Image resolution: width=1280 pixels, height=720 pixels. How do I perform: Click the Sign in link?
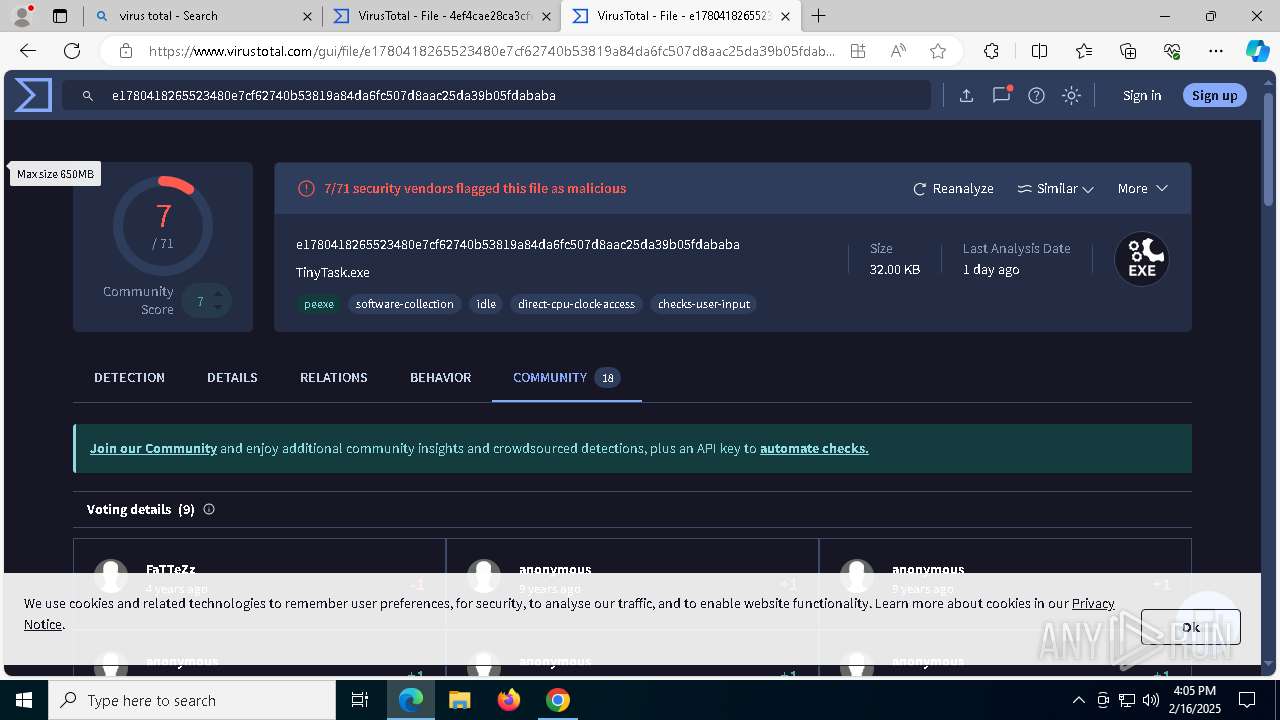click(1142, 96)
